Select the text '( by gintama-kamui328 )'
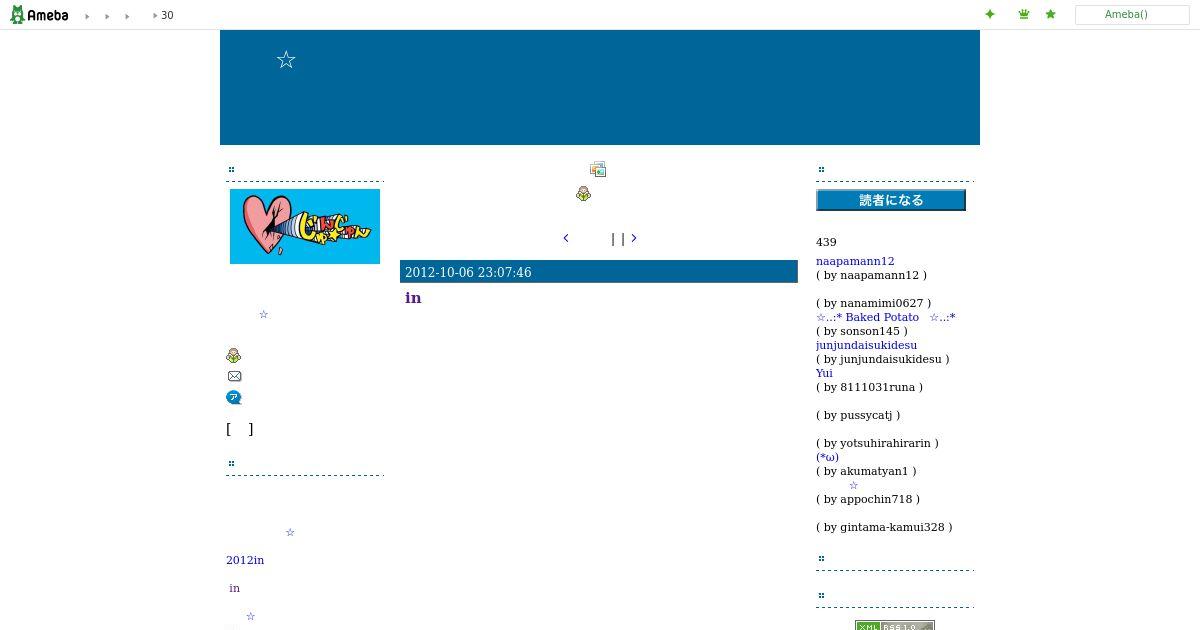The height and width of the screenshot is (630, 1200). coord(884,527)
